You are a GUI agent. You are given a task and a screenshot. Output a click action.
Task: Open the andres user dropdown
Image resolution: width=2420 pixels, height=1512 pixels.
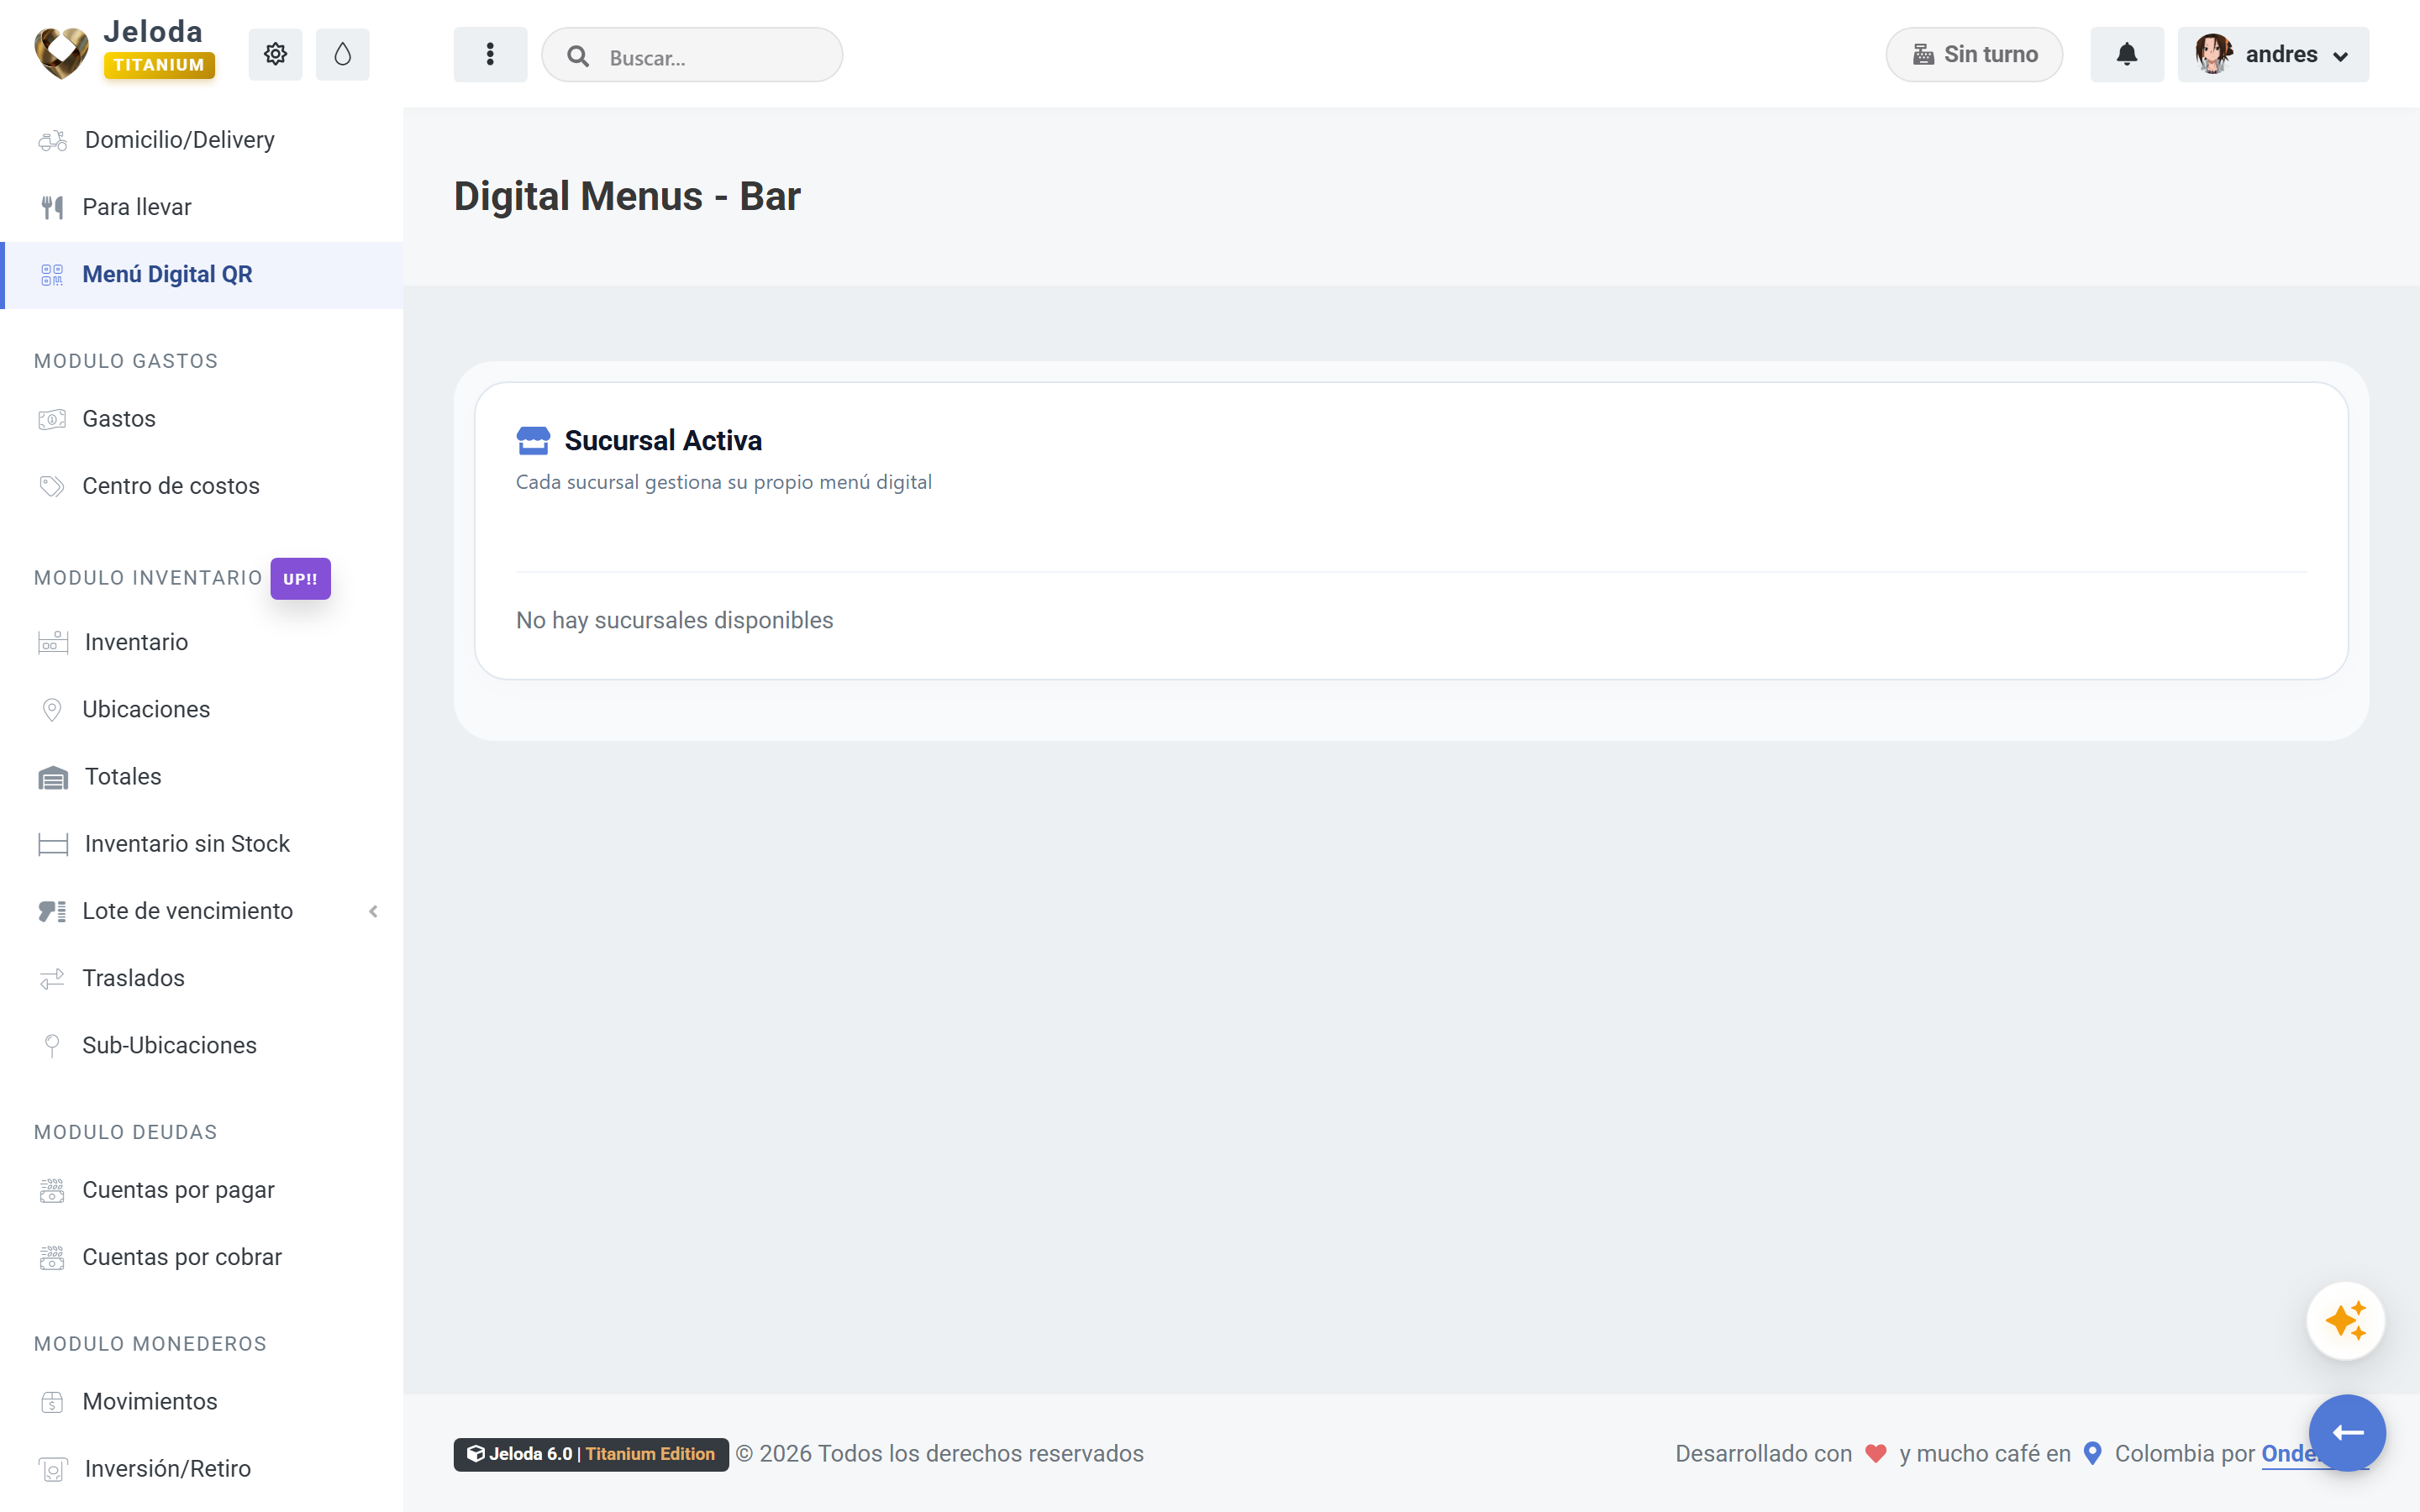(2273, 54)
